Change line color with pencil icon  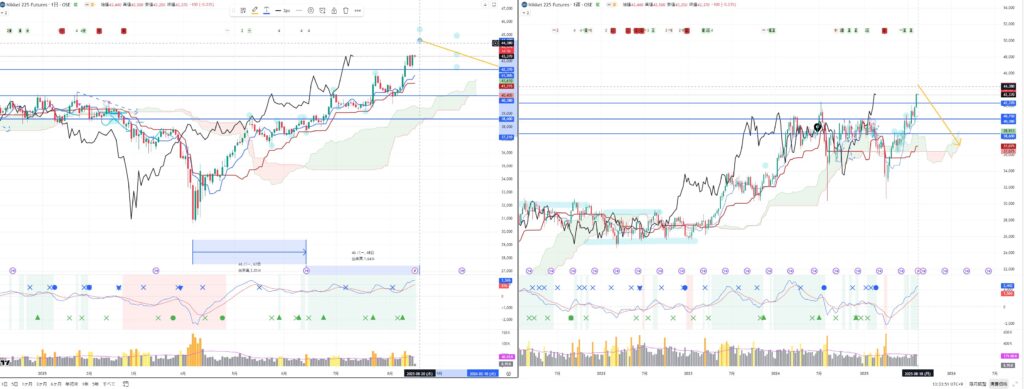coord(255,10)
